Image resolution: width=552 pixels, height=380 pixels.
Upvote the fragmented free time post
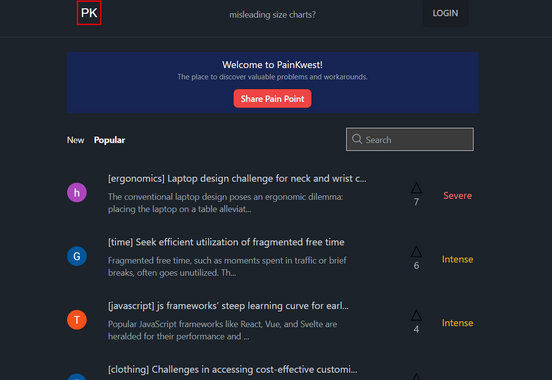[416, 251]
